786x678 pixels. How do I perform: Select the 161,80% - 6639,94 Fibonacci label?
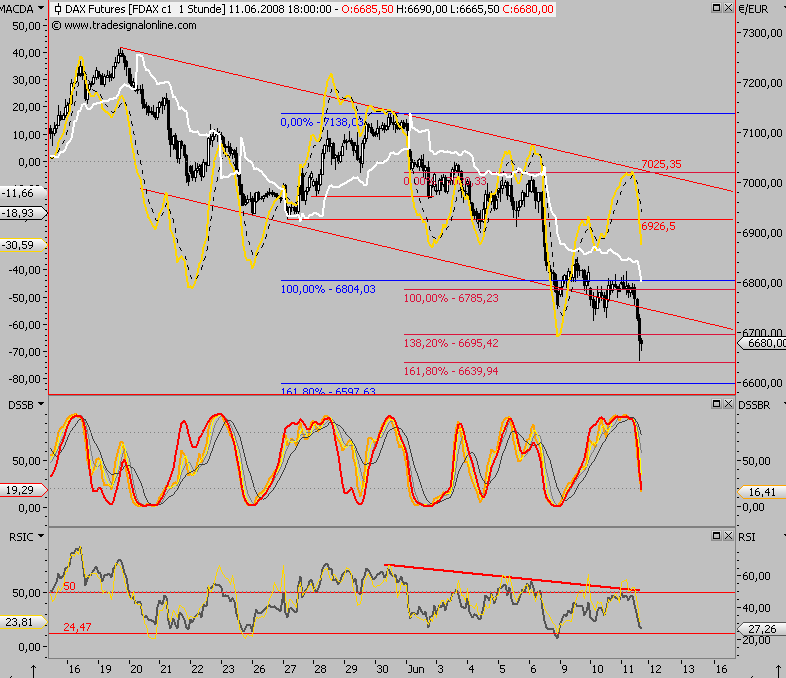point(451,371)
